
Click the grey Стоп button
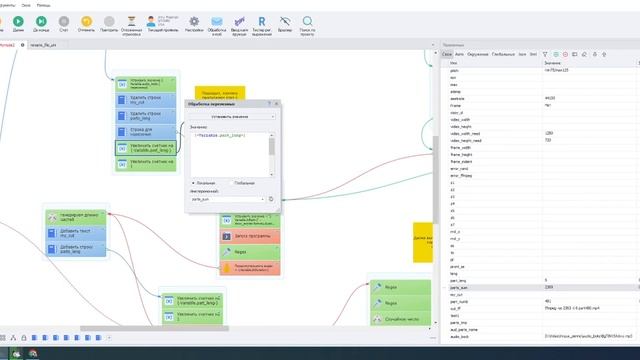tap(64, 21)
